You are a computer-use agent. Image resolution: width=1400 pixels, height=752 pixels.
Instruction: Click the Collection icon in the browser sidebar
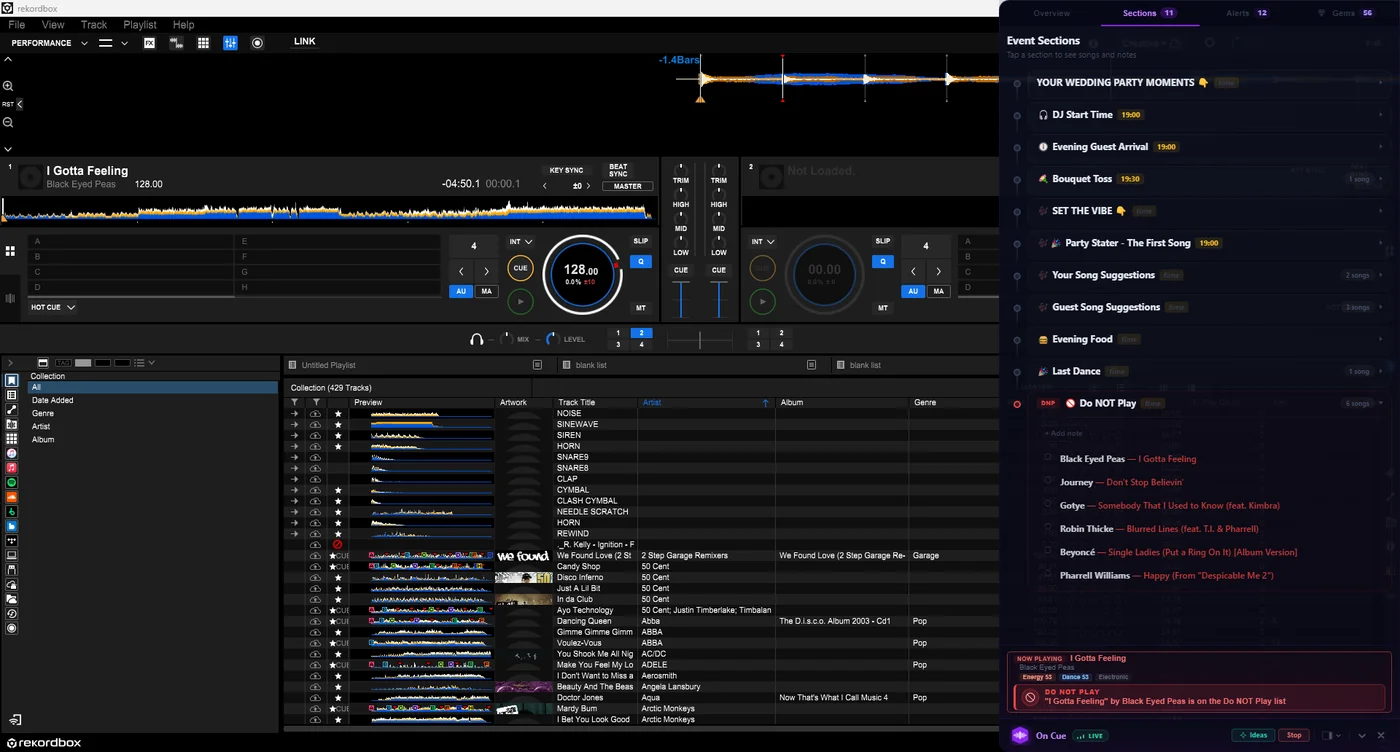[x=12, y=381]
